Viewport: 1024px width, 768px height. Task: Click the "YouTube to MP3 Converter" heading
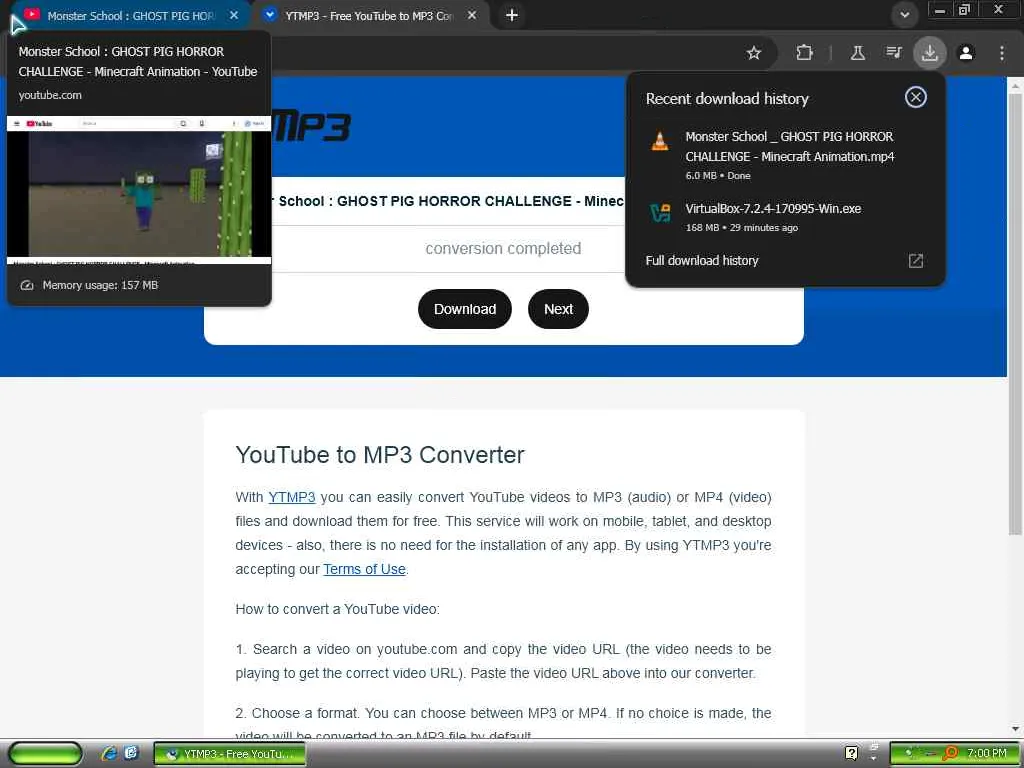(380, 455)
